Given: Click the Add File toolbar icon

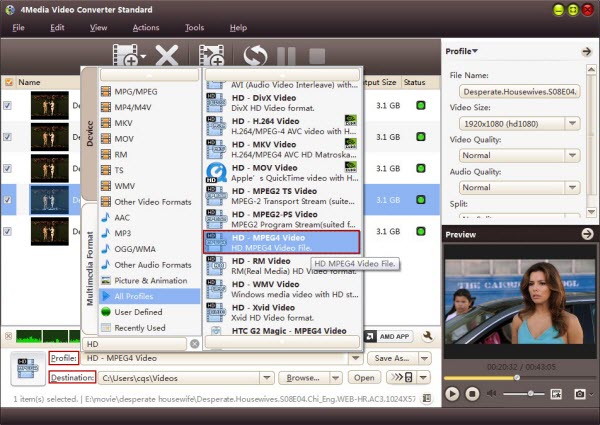Looking at the screenshot, I should click(x=124, y=56).
